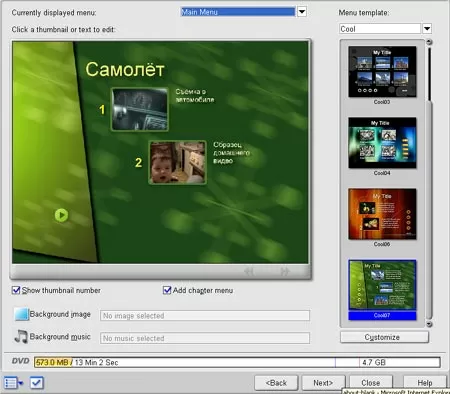Click the template list scroll down arrow

click(429, 324)
